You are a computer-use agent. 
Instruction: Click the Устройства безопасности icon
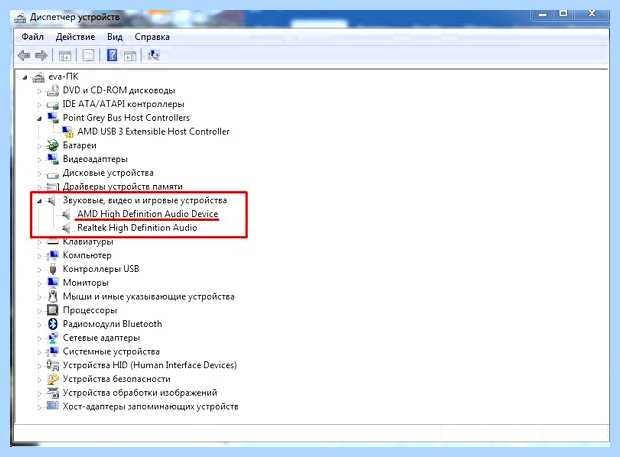pos(53,379)
